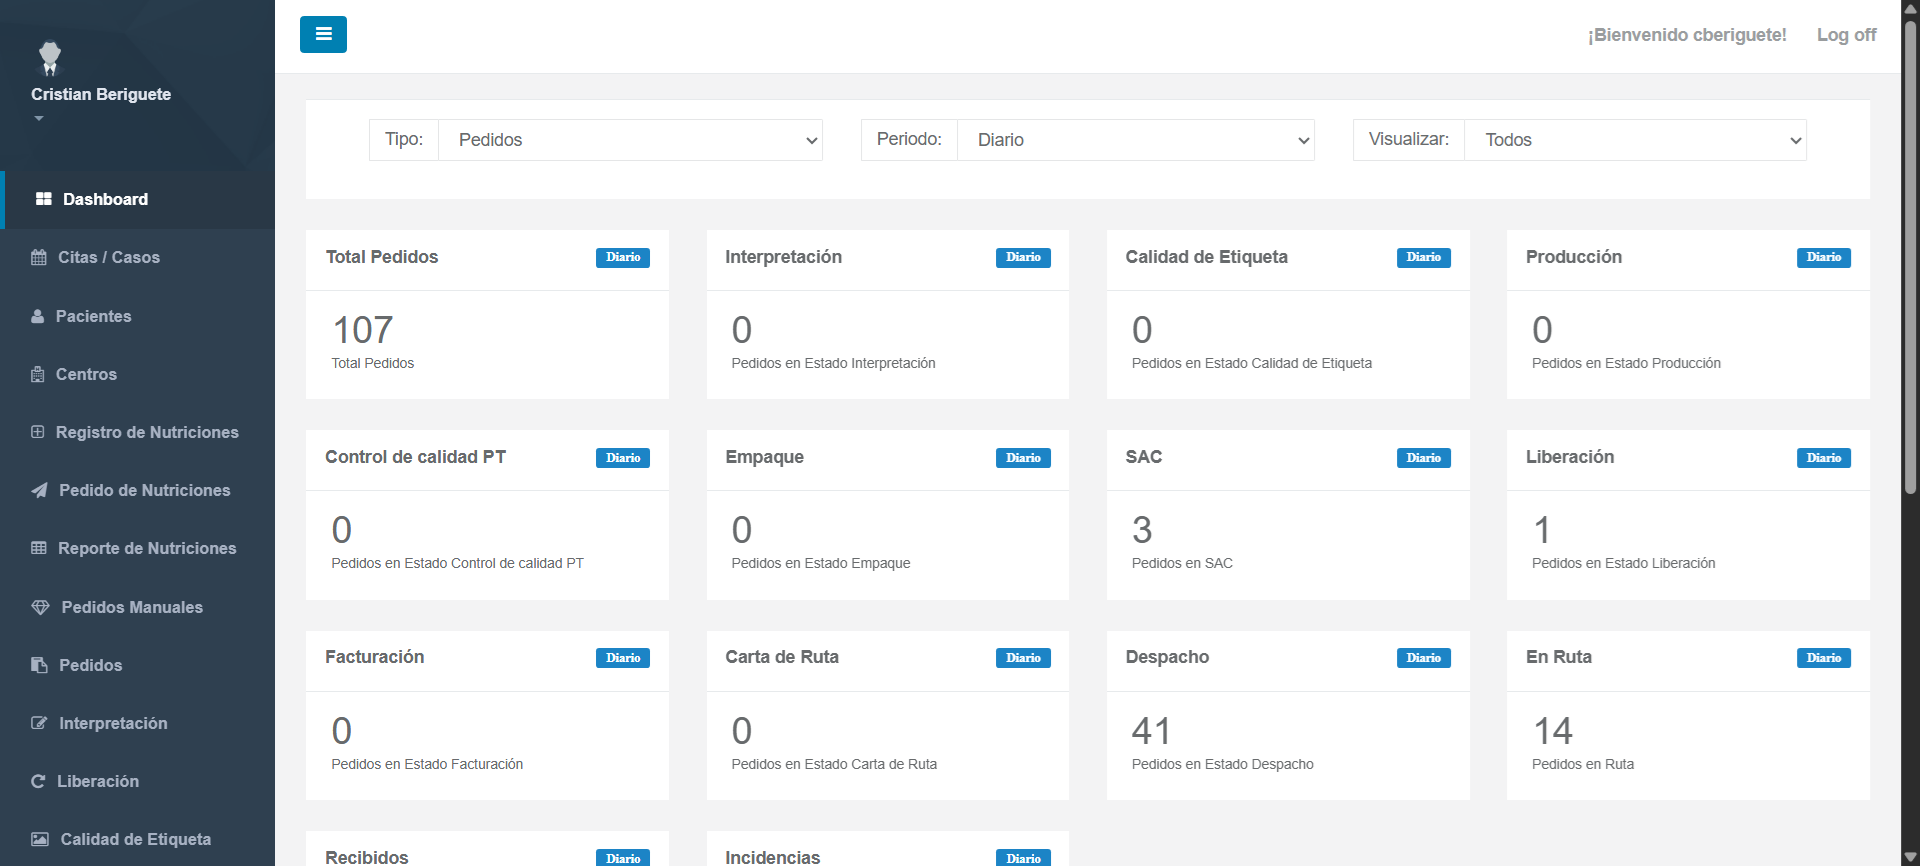This screenshot has height=866, width=1920.
Task: Click the hamburger sidebar toggle button
Action: (x=323, y=34)
